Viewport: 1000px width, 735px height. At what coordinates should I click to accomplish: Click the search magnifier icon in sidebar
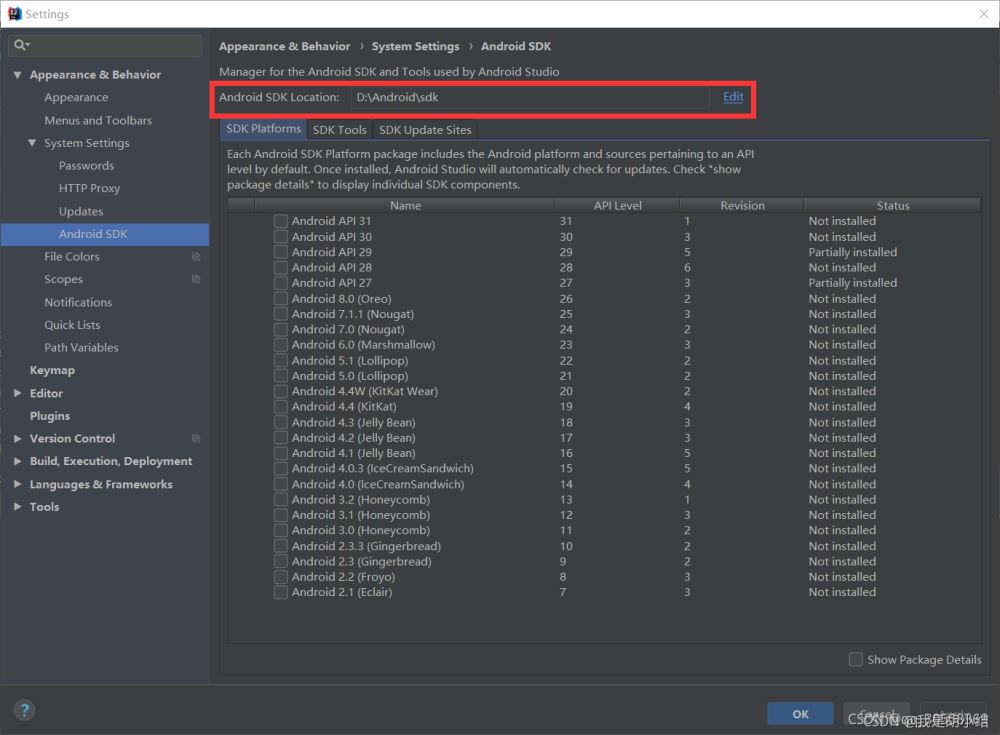tap(20, 45)
